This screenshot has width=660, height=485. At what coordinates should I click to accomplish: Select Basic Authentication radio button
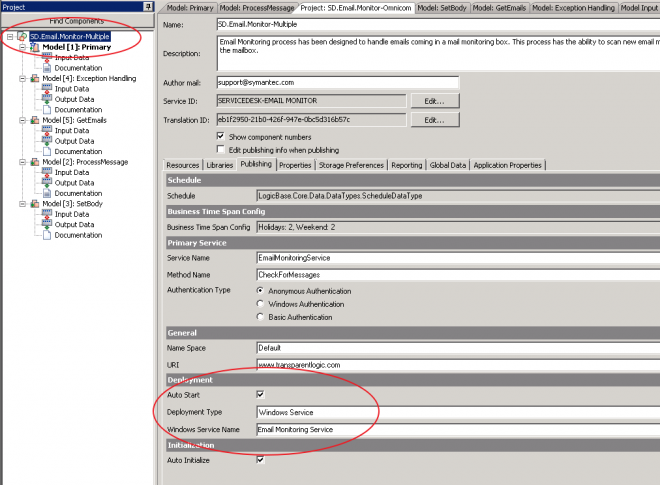tap(260, 317)
